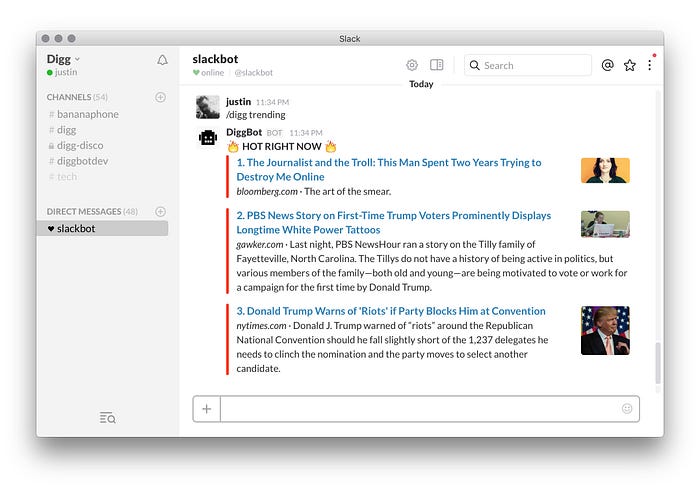Open the private digg-disco channel
This screenshot has height=489, width=700.
[75, 146]
